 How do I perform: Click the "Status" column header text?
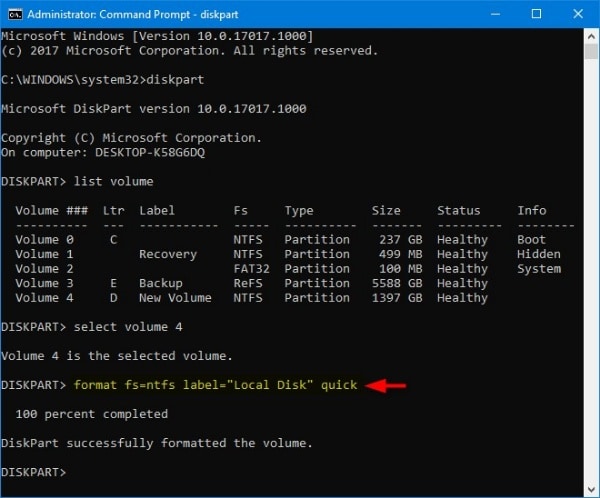(x=458, y=211)
